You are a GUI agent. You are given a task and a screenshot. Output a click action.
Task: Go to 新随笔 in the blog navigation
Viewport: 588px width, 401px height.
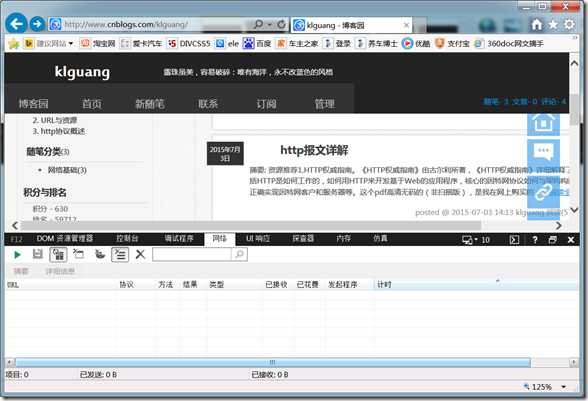point(150,104)
